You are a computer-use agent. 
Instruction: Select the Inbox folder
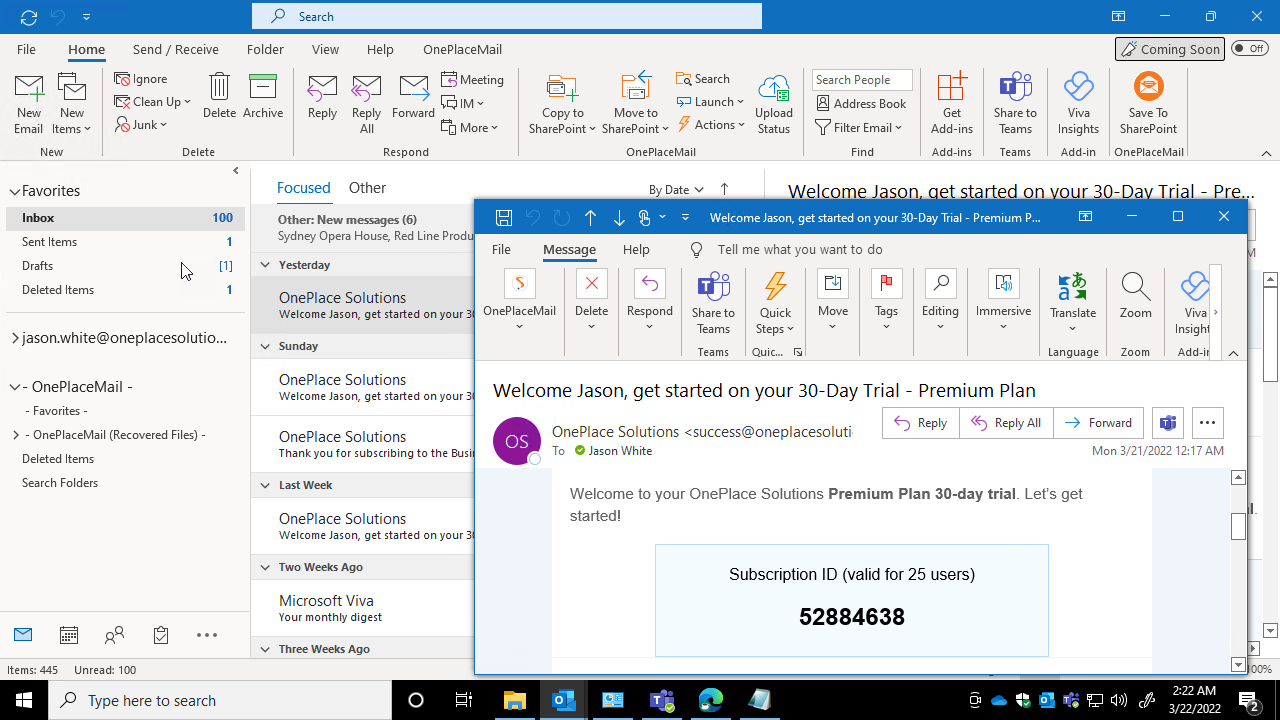coord(124,217)
